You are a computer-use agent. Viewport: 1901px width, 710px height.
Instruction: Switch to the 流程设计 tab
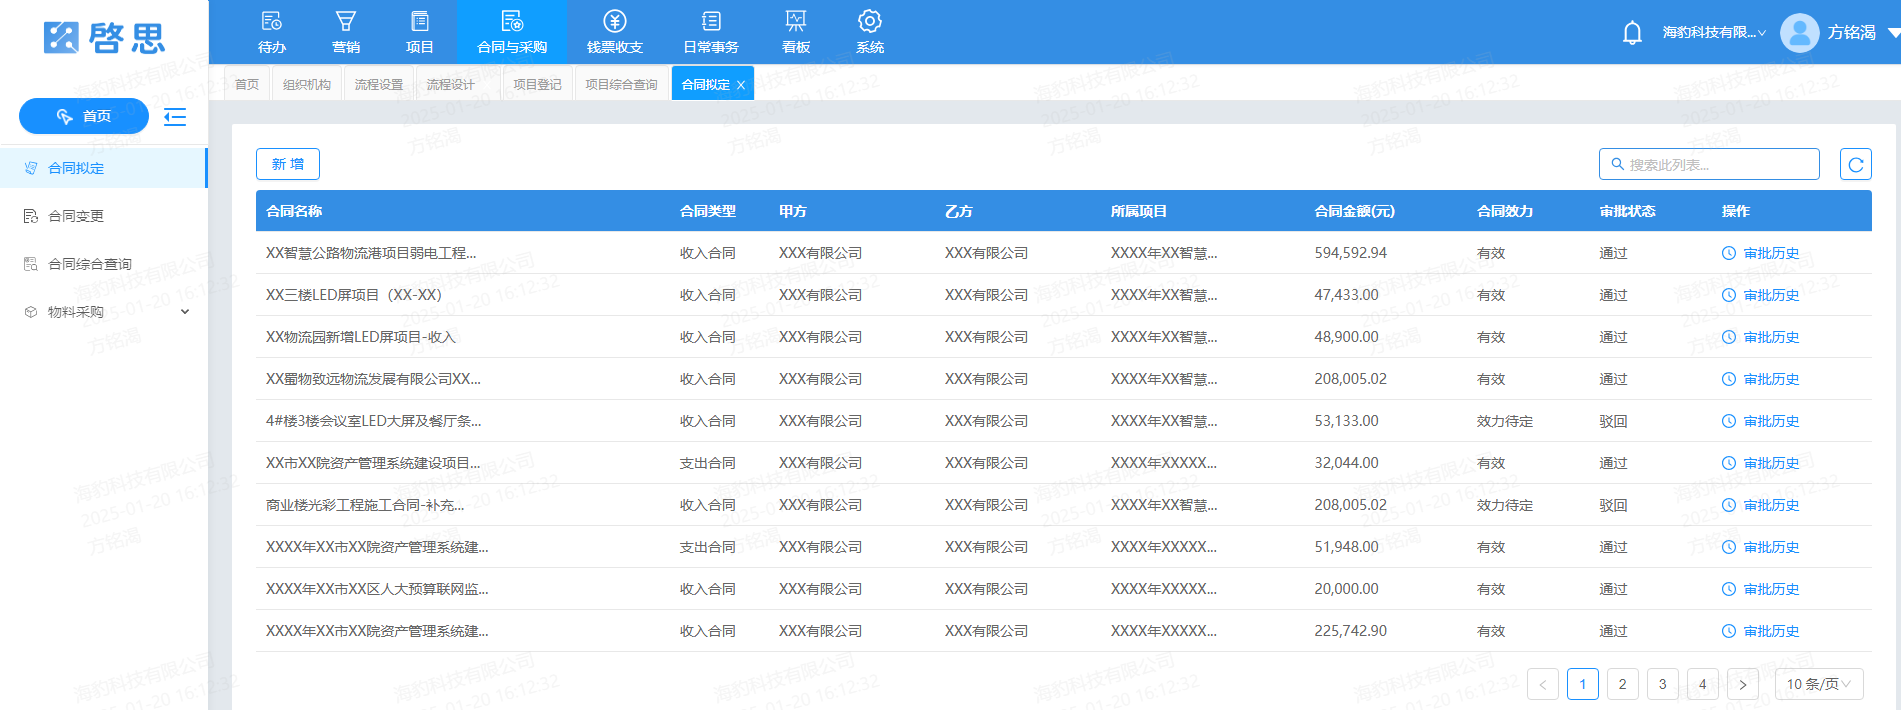451,84
